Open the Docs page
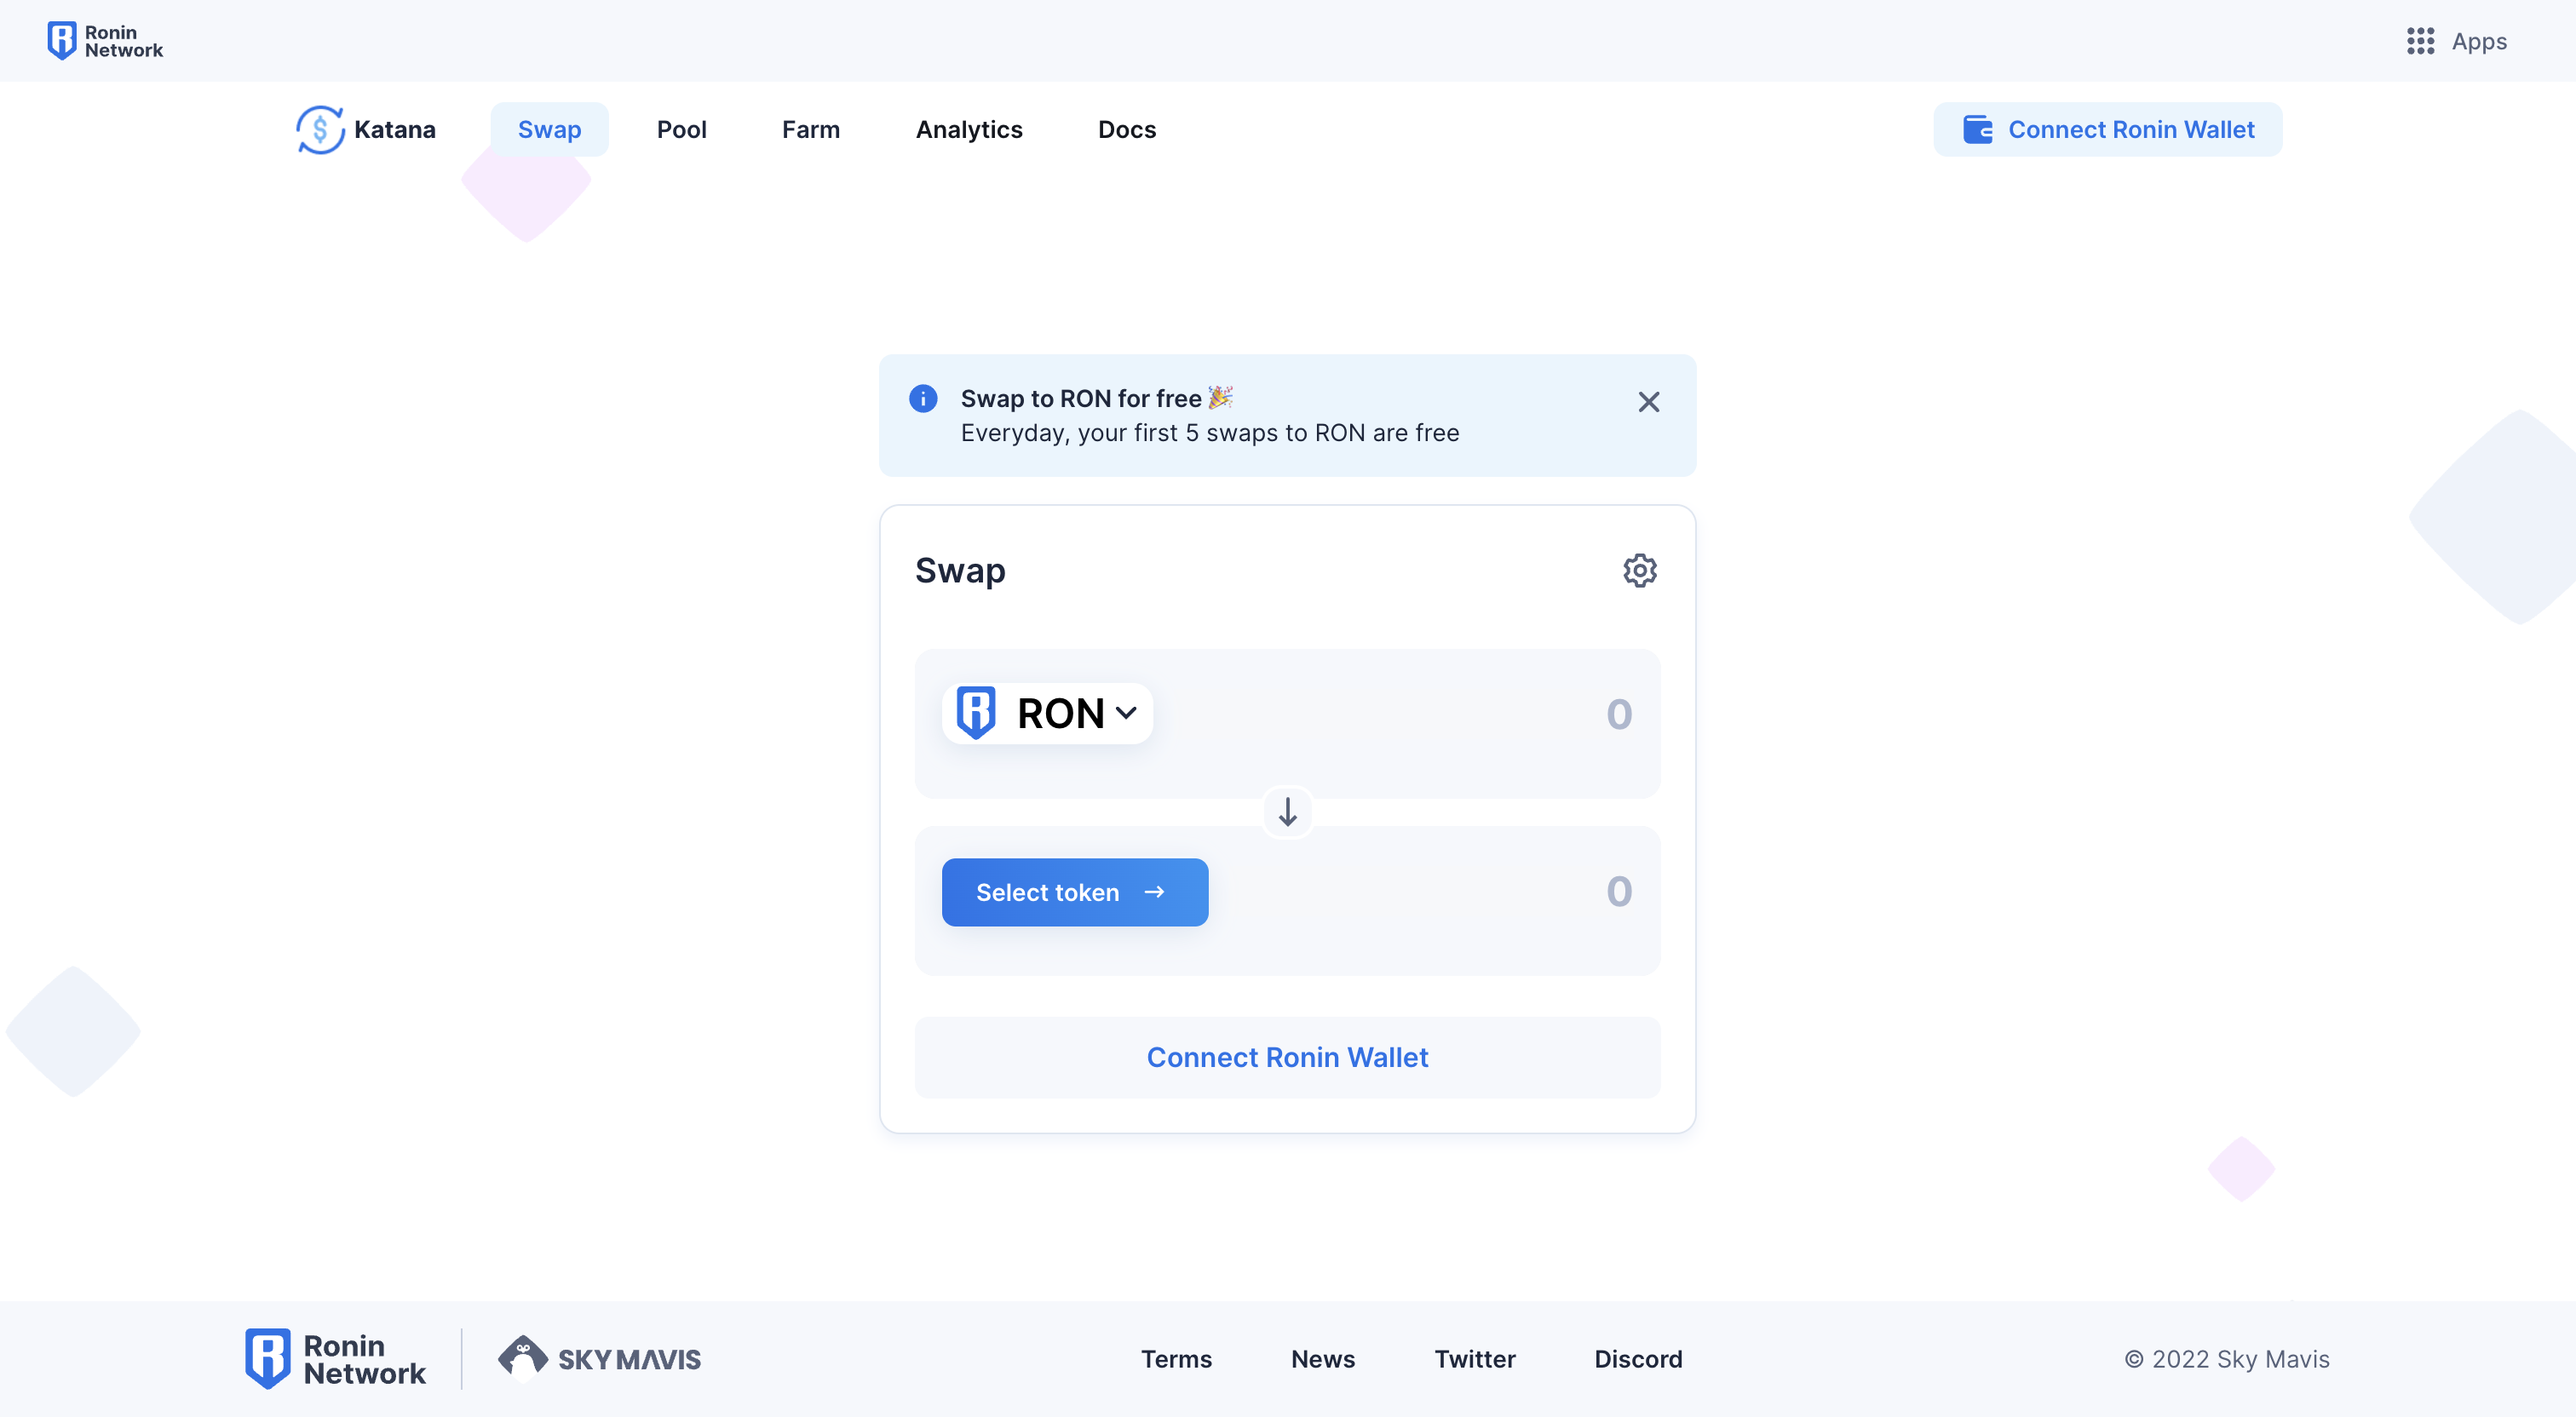Image resolution: width=2576 pixels, height=1417 pixels. 1127,129
